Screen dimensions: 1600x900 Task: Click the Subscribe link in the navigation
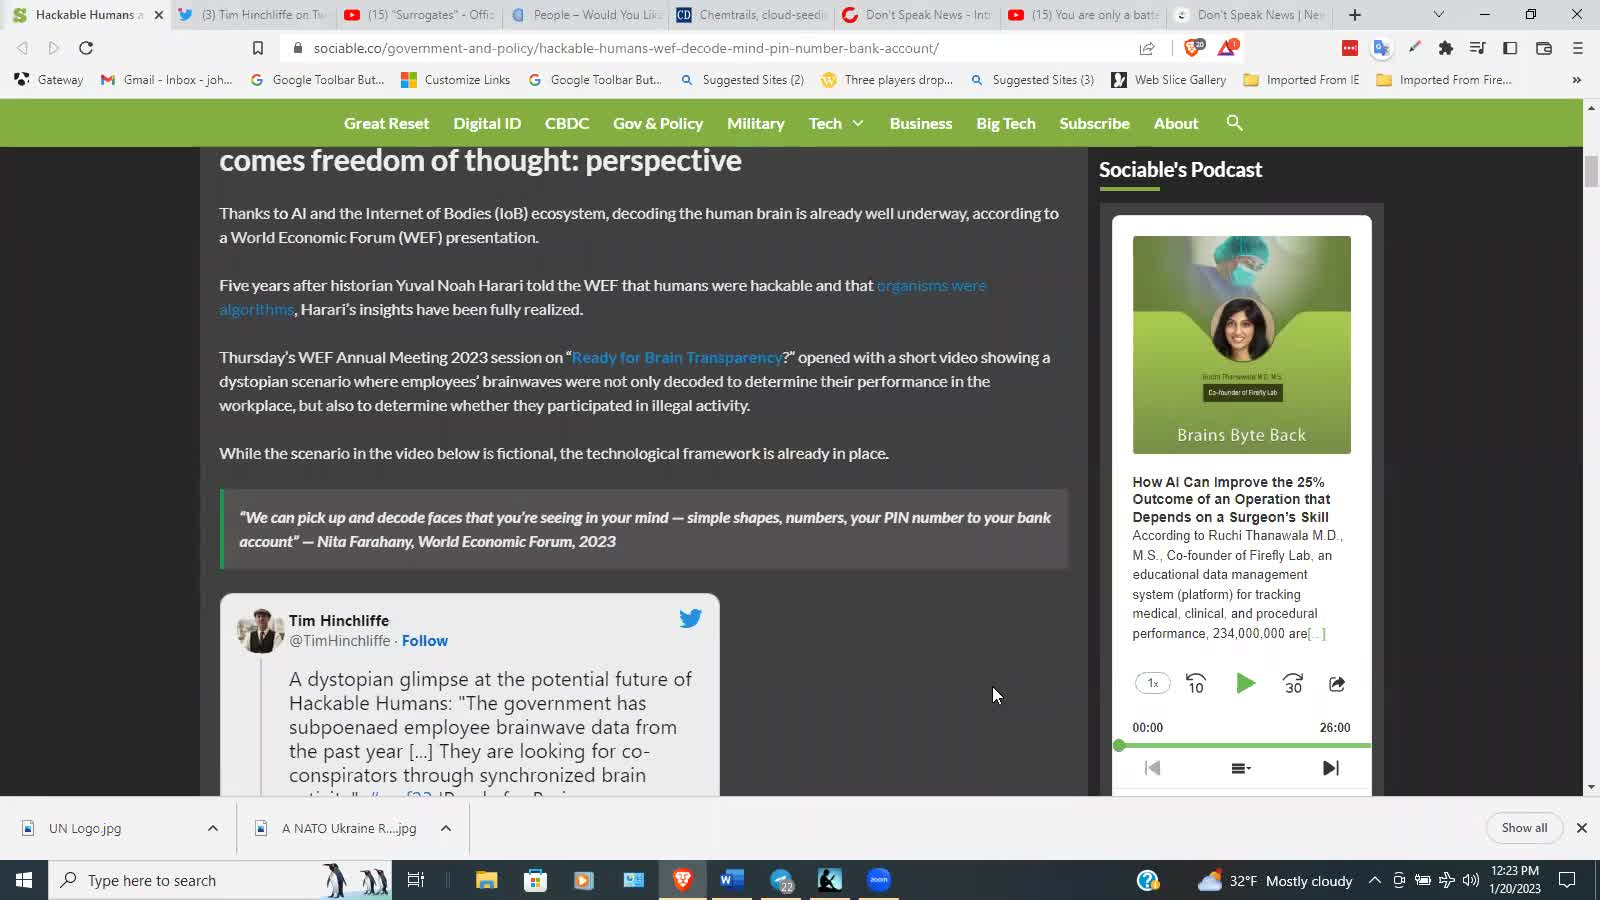pyautogui.click(x=1094, y=123)
